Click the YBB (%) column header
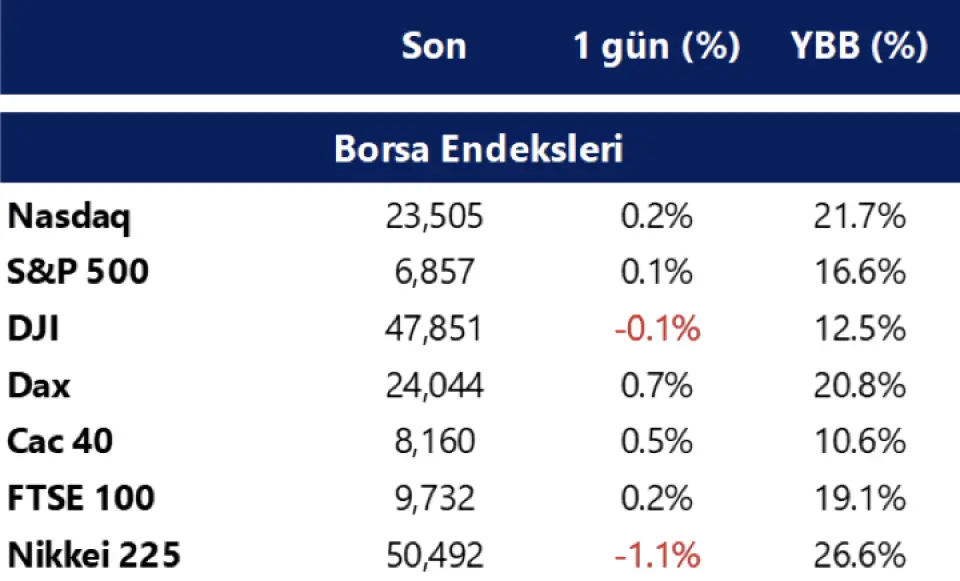Viewport: 960px width, 581px height. [861, 46]
